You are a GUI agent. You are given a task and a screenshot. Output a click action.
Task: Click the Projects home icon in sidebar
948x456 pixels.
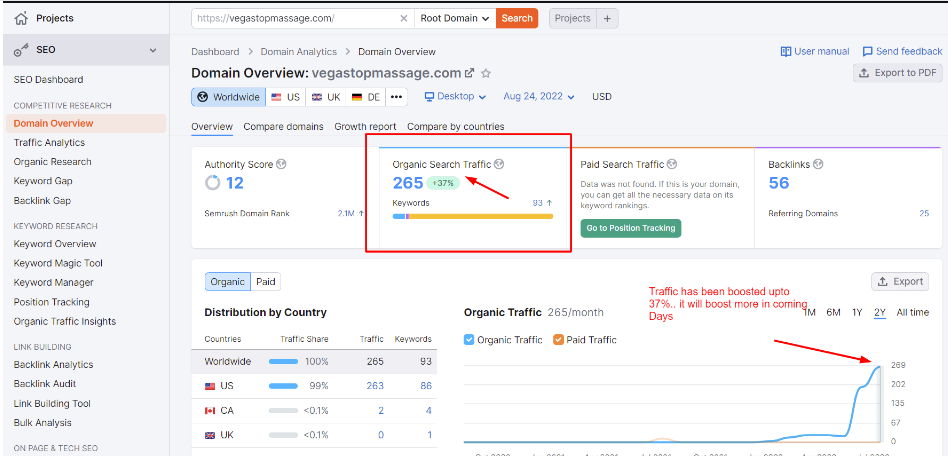[21, 18]
